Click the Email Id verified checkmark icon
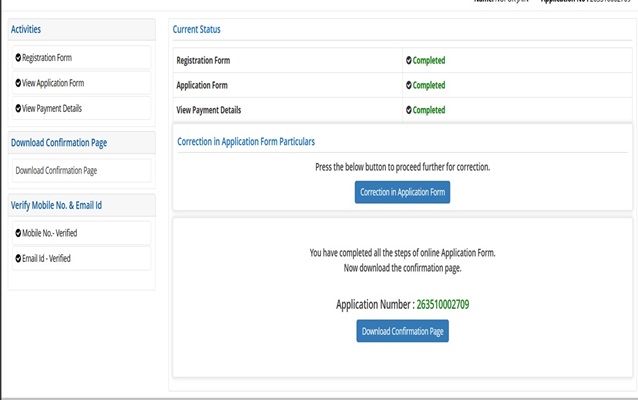638x400 pixels. tap(18, 258)
